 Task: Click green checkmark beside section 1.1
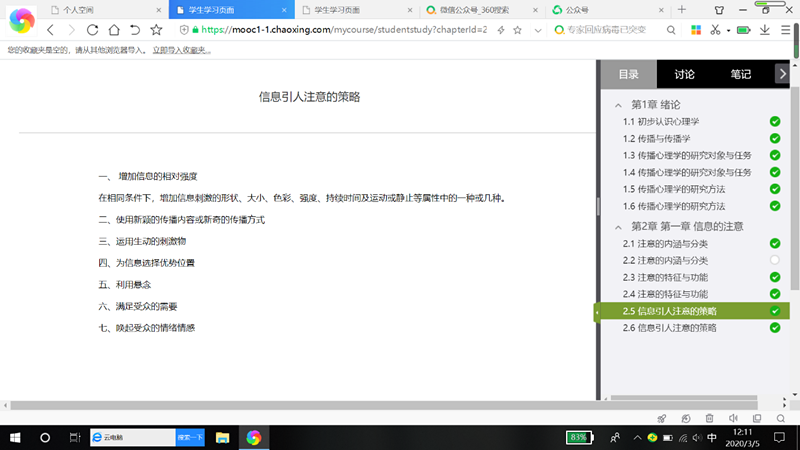point(775,121)
